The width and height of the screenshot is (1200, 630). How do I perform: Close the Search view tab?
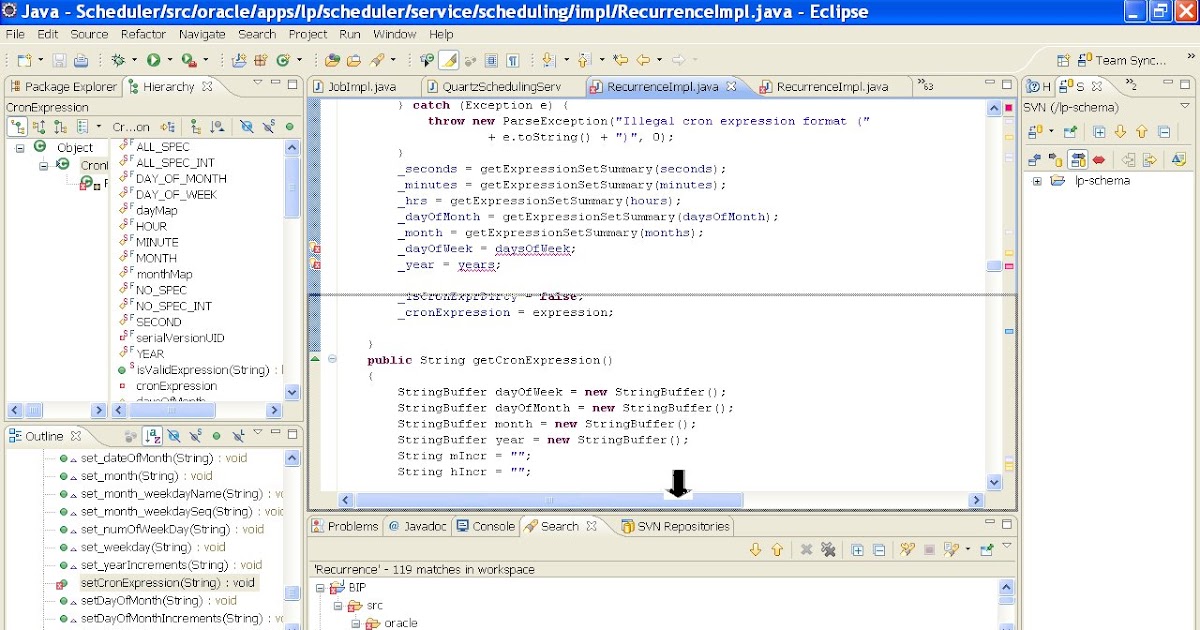coord(591,526)
